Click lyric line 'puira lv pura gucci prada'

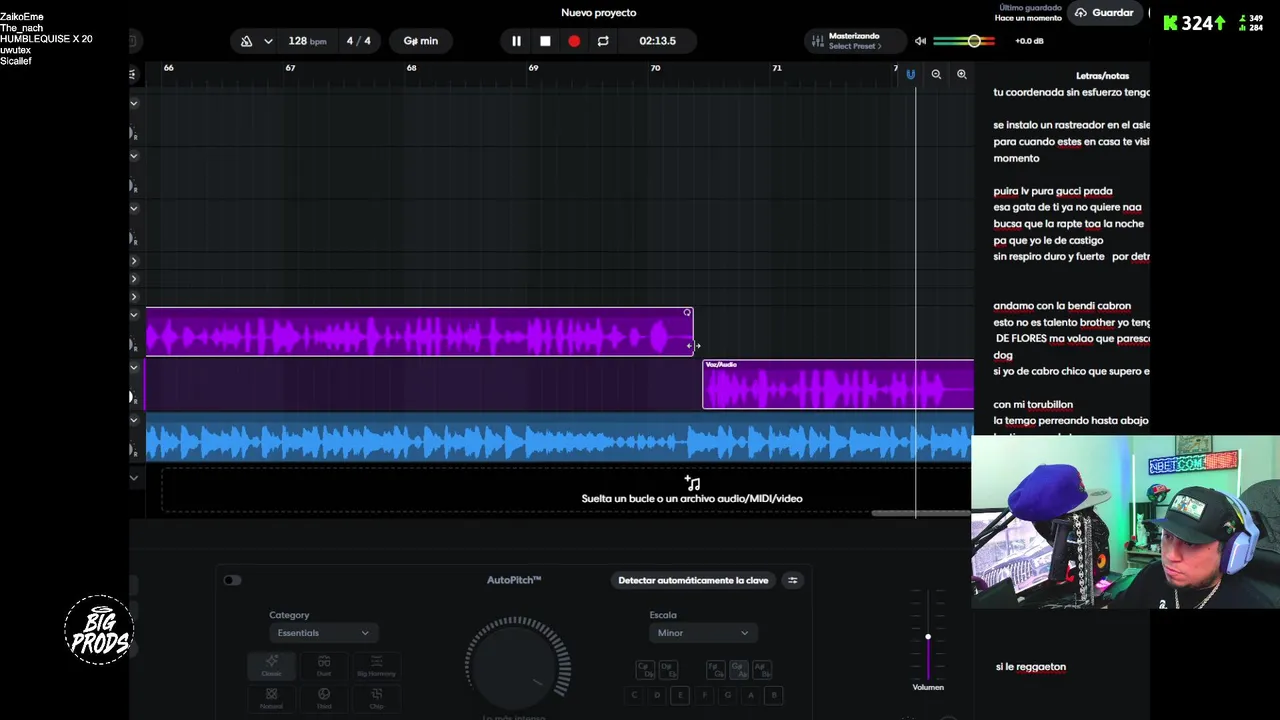1053,191
